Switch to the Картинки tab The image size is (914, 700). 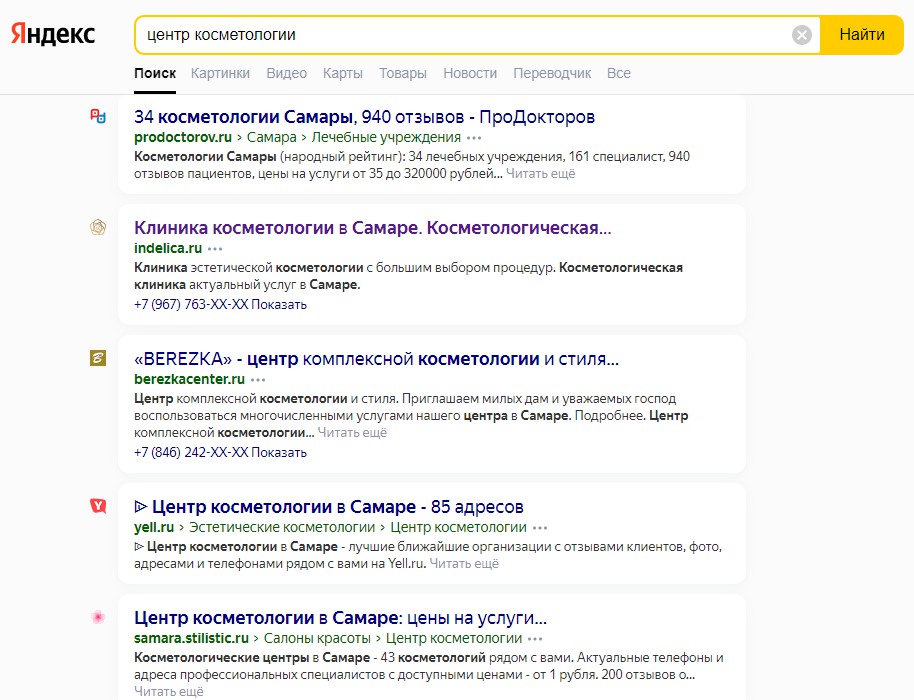pos(220,73)
